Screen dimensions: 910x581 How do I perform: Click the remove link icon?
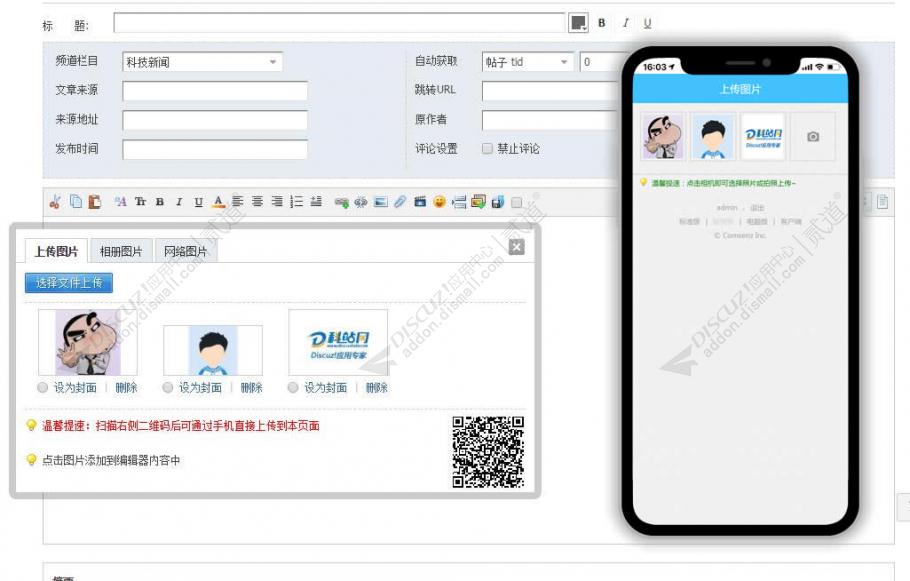tap(361, 202)
